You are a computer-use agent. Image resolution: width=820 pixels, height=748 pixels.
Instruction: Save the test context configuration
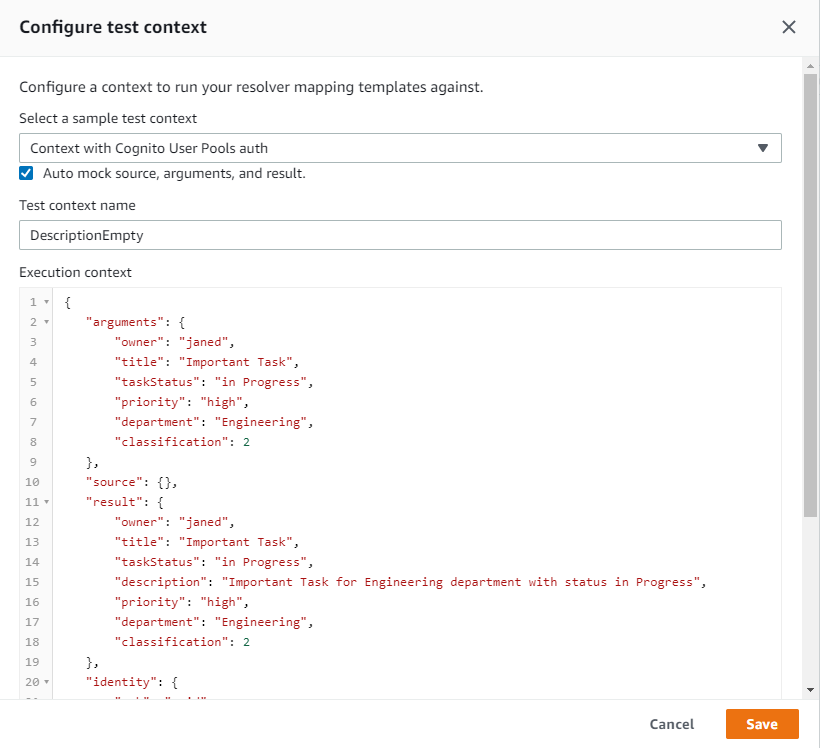(x=762, y=724)
